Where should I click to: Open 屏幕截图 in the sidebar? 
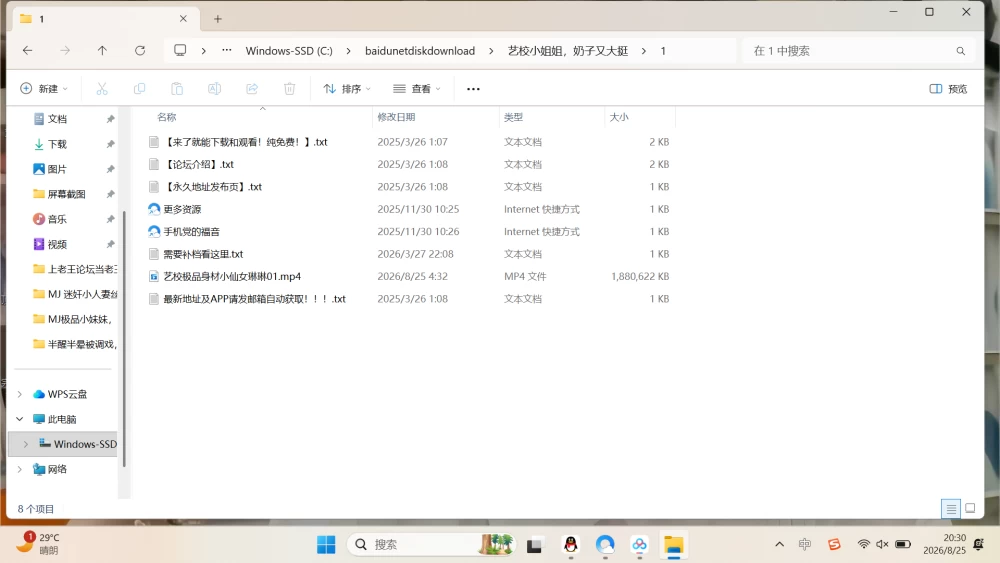66,194
